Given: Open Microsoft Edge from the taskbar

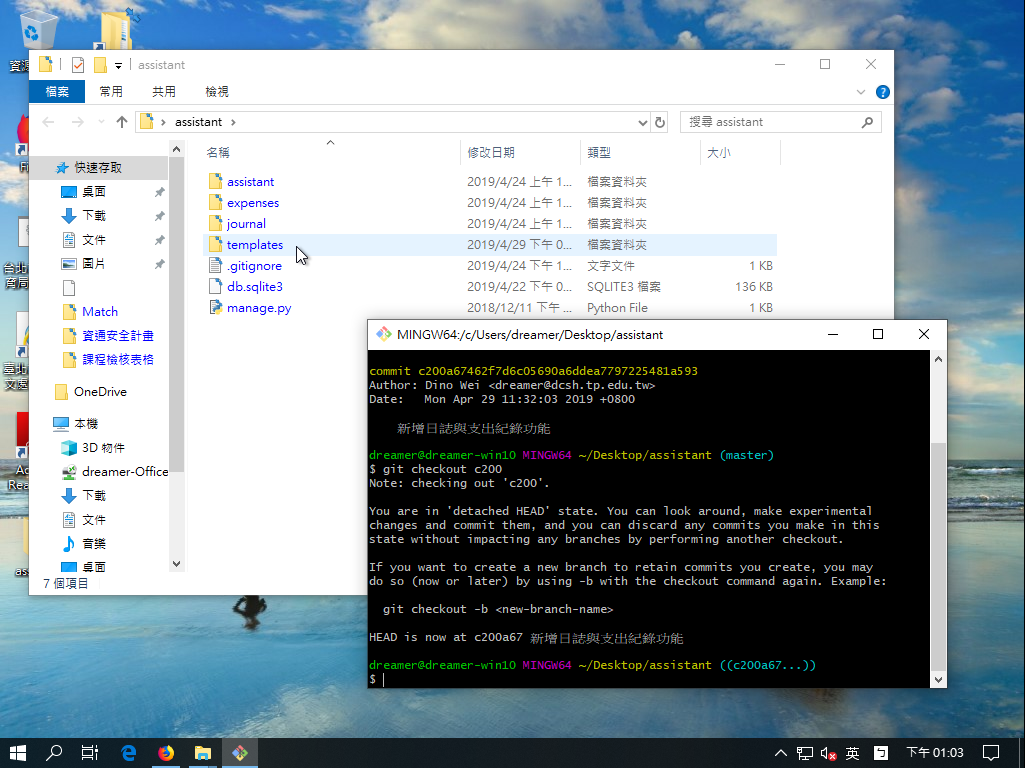Looking at the screenshot, I should (x=129, y=753).
